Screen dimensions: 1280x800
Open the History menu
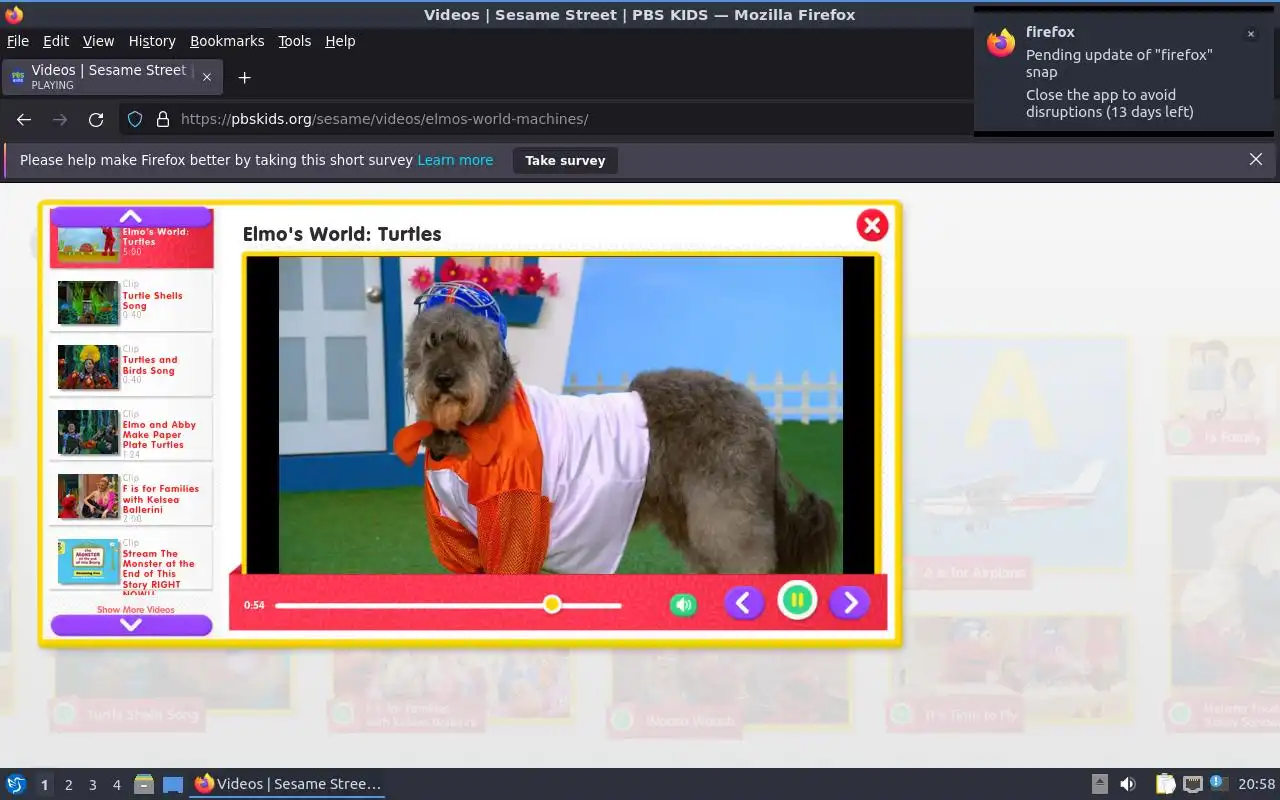pyautogui.click(x=152, y=41)
